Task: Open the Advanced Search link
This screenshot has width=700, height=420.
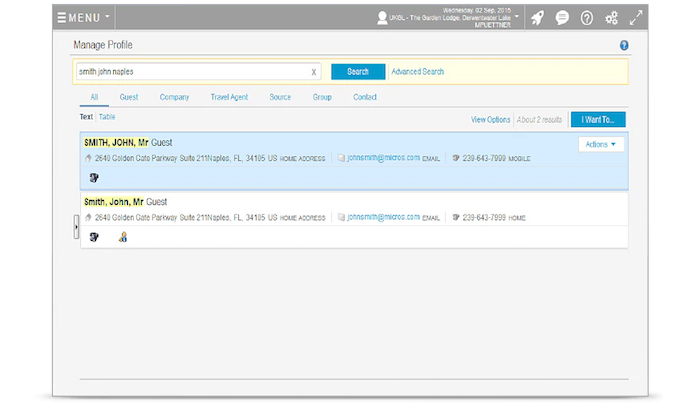Action: [418, 72]
